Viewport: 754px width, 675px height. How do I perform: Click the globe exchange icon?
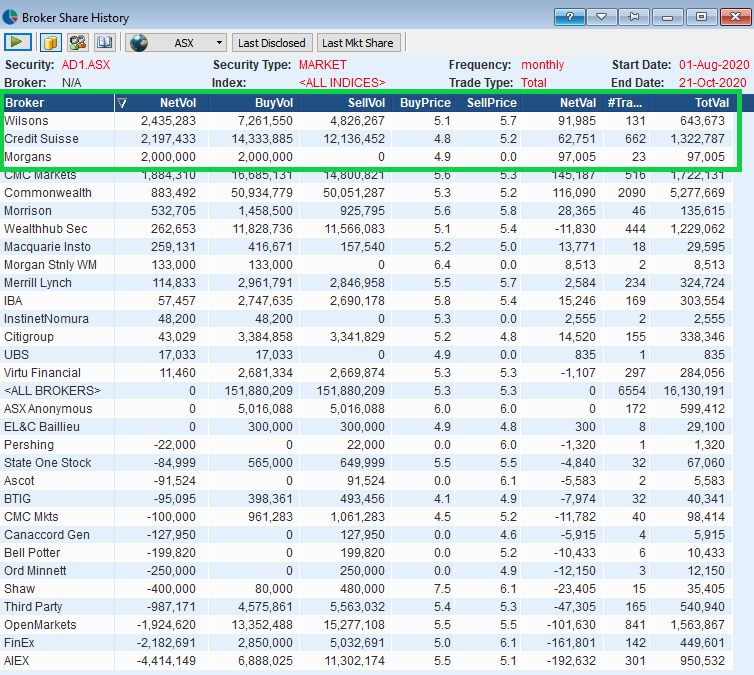(x=139, y=43)
